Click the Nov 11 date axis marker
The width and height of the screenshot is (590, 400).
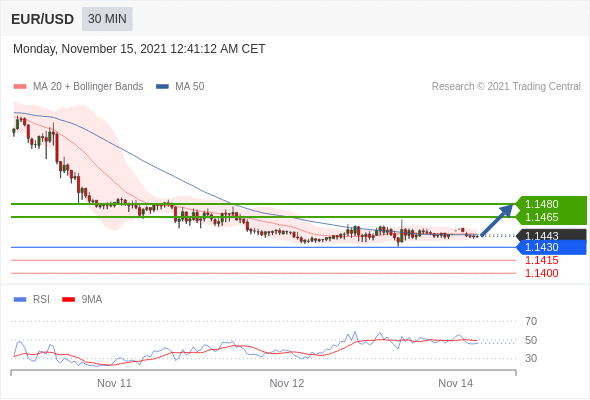pyautogui.click(x=114, y=383)
